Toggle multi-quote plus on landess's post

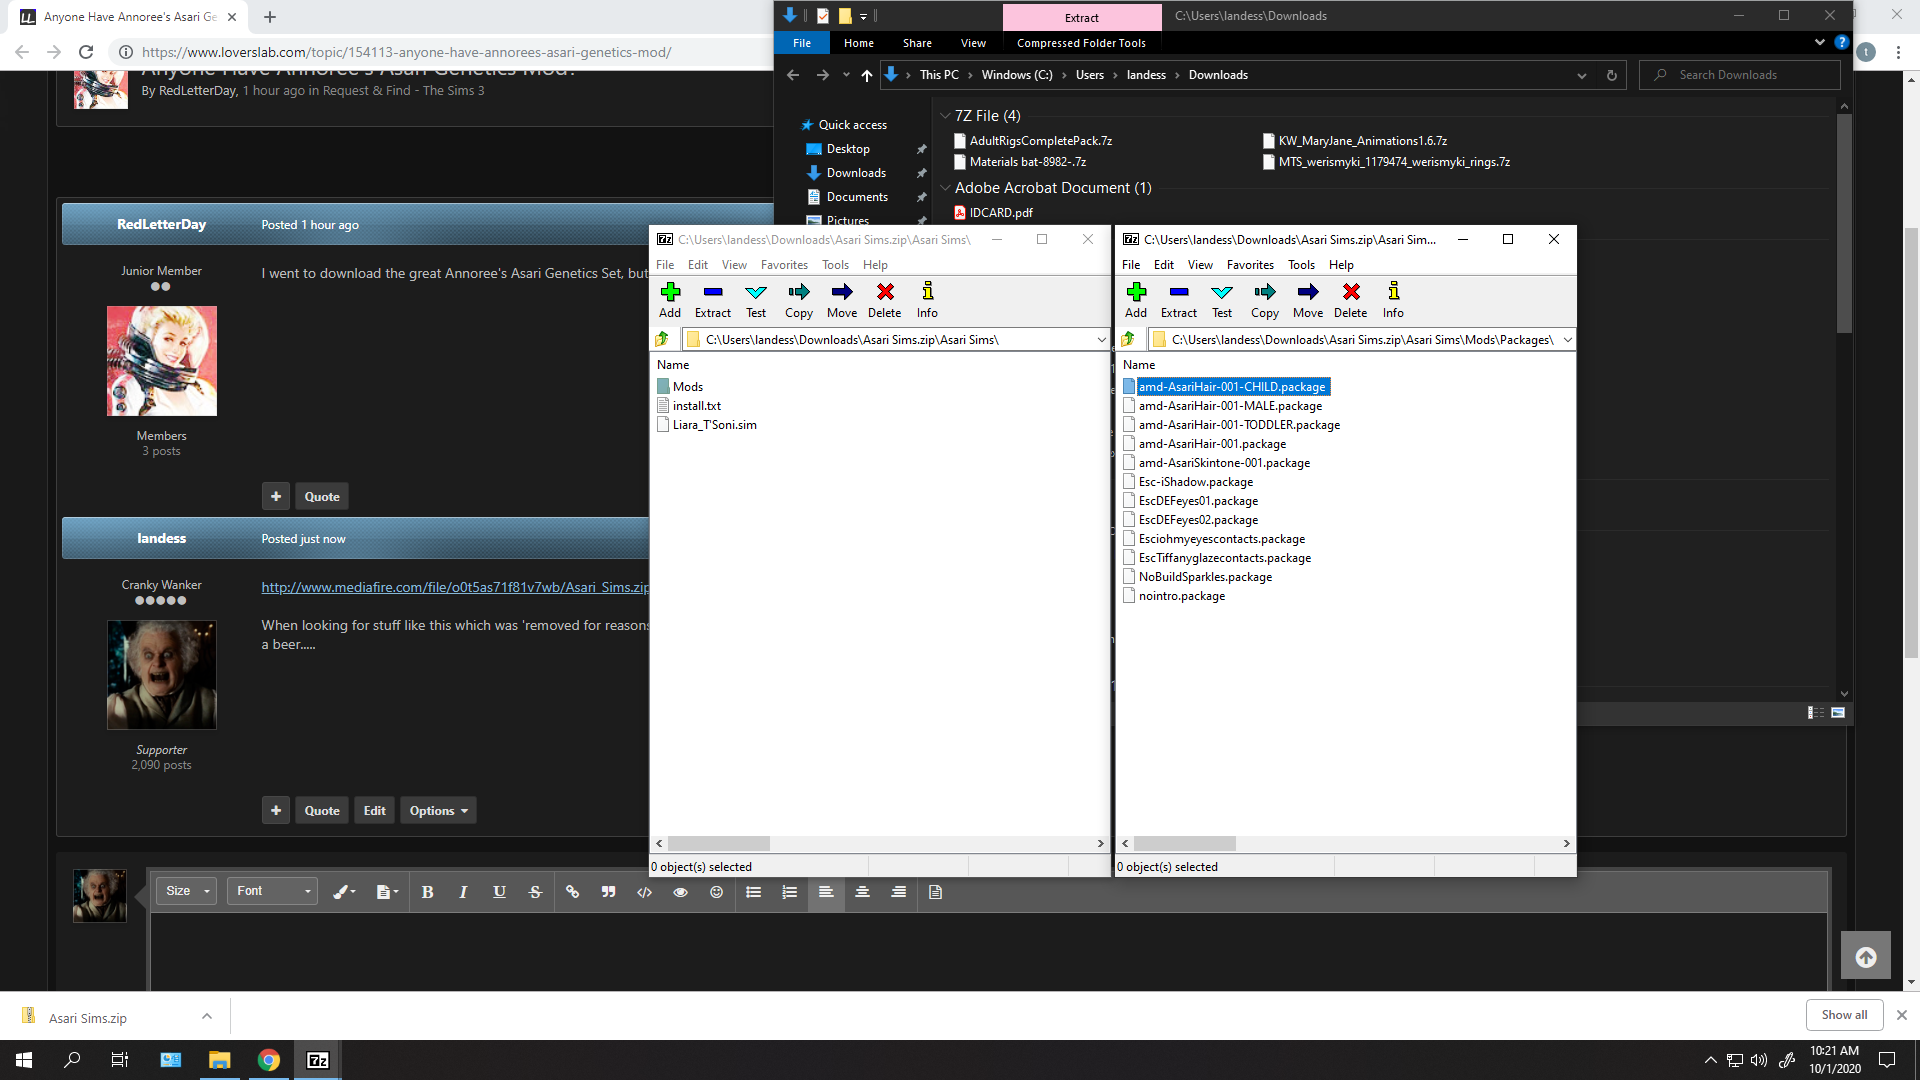pos(276,811)
